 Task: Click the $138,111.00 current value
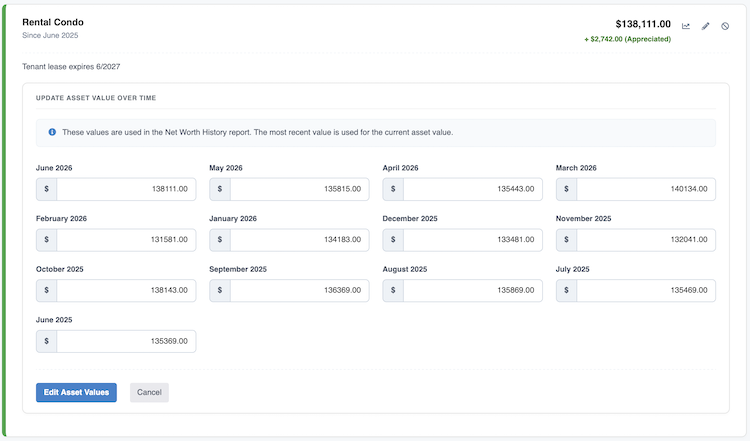click(x=643, y=24)
